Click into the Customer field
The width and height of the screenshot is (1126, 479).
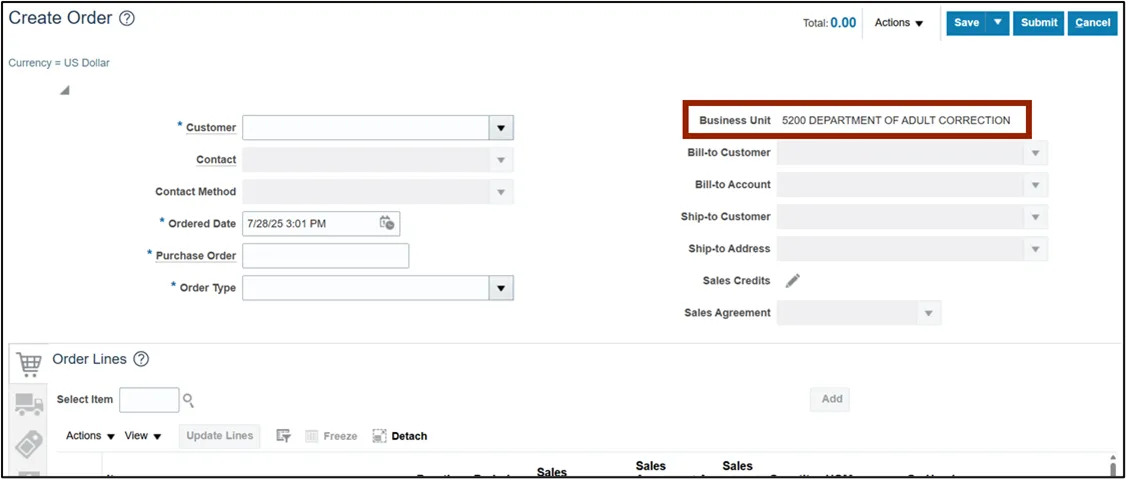pos(366,128)
